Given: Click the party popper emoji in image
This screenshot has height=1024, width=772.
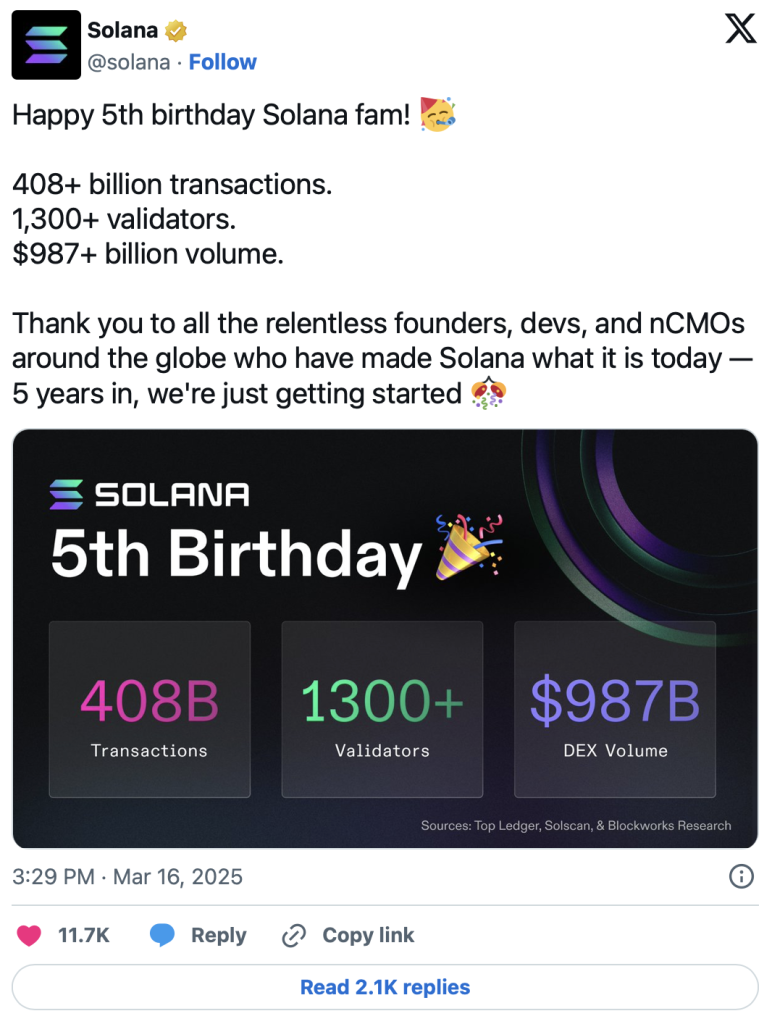Looking at the screenshot, I should pos(469,547).
